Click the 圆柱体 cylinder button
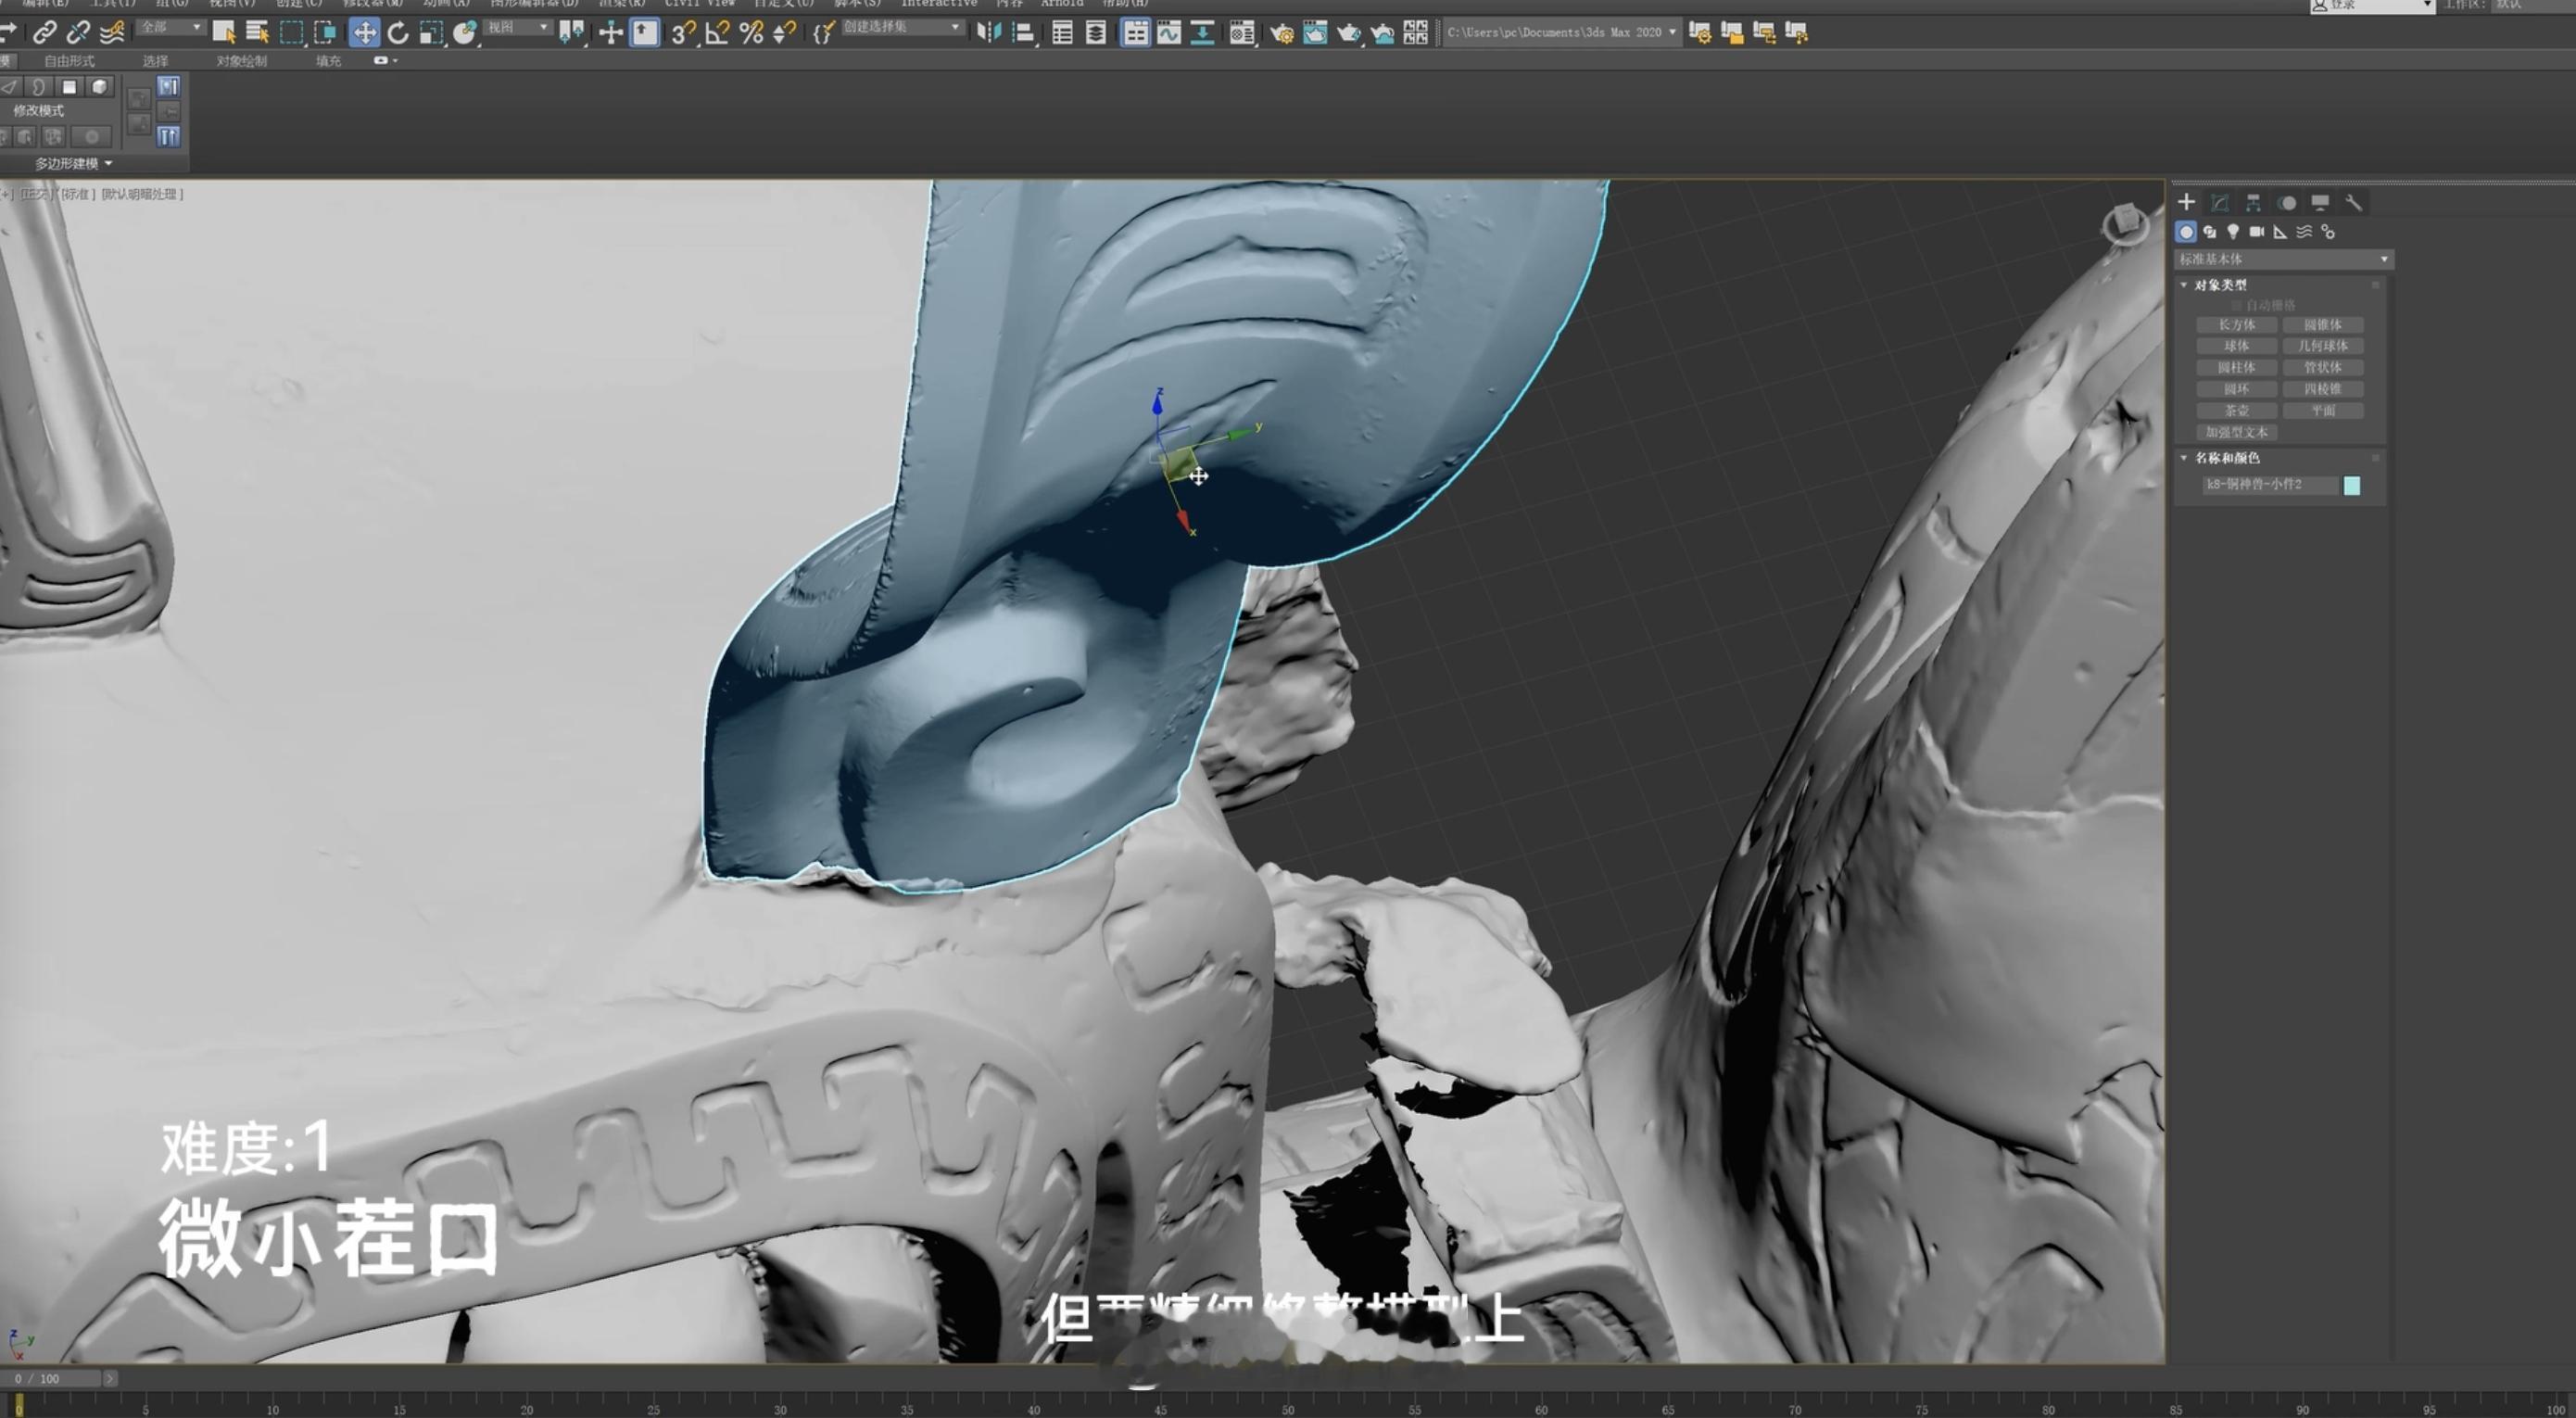The width and height of the screenshot is (2576, 1418). point(2237,368)
